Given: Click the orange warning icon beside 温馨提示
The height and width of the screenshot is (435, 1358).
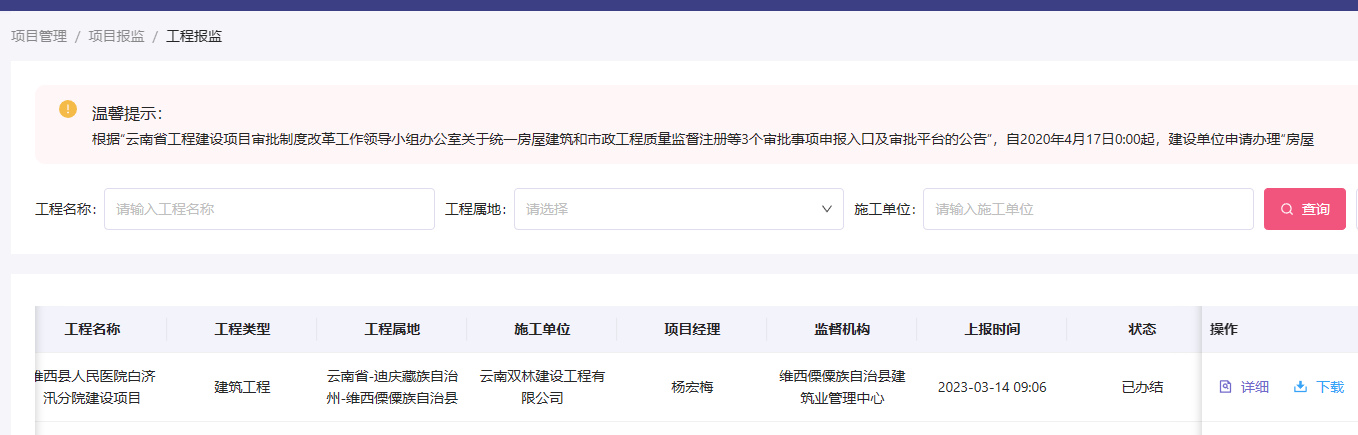Looking at the screenshot, I should (x=68, y=108).
